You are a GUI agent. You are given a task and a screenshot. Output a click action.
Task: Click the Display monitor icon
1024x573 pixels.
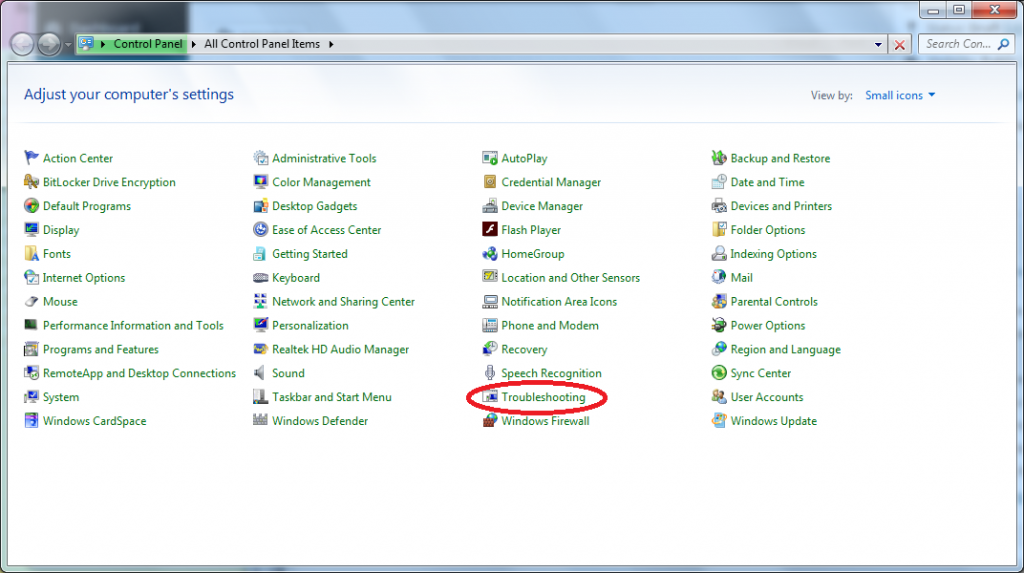point(31,230)
